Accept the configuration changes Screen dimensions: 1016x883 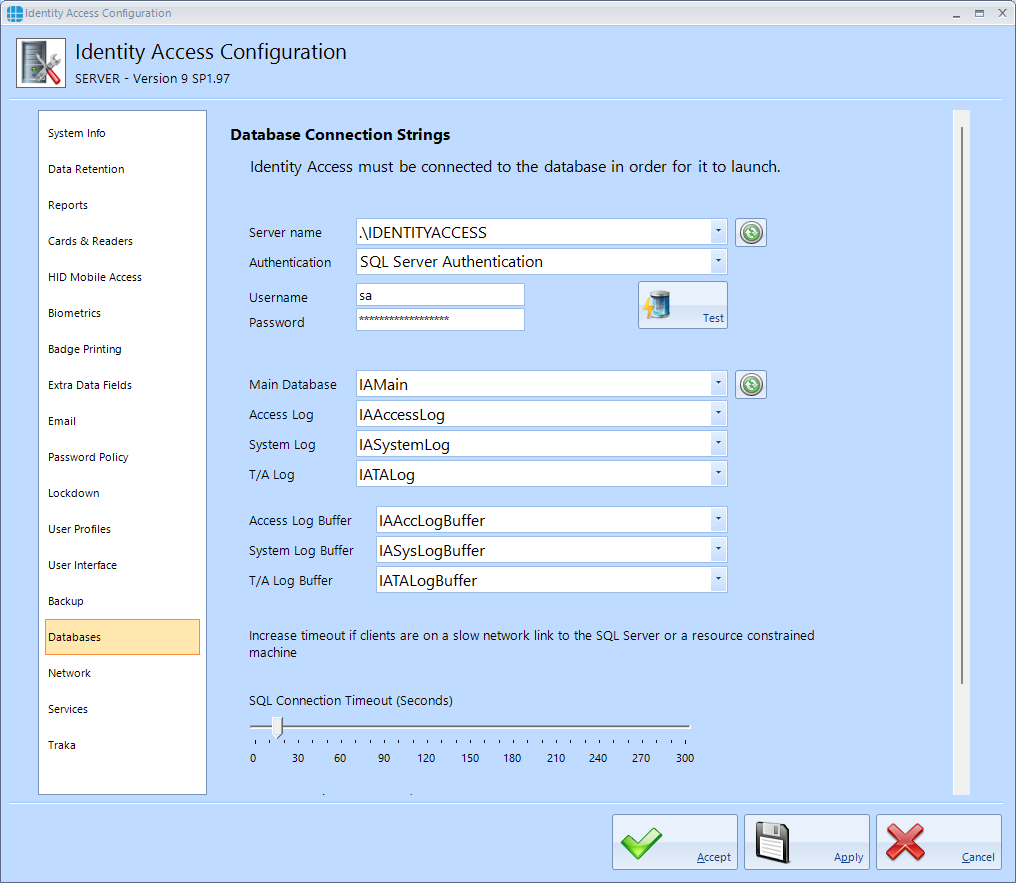(x=675, y=842)
